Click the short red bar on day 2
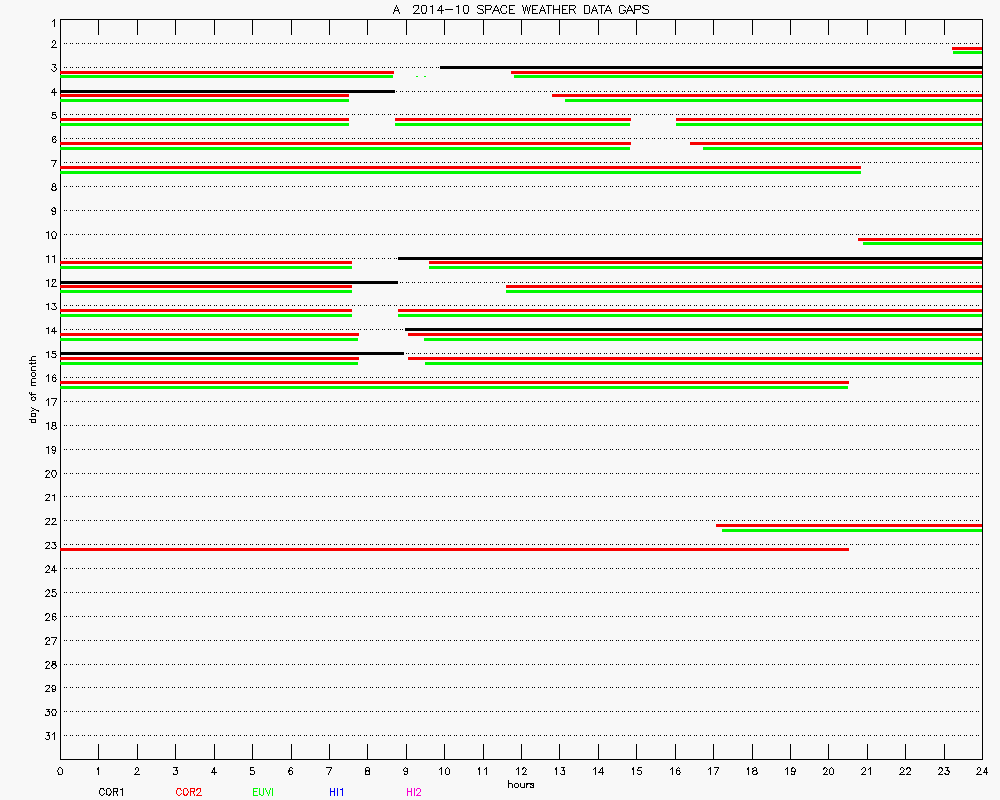 point(967,48)
